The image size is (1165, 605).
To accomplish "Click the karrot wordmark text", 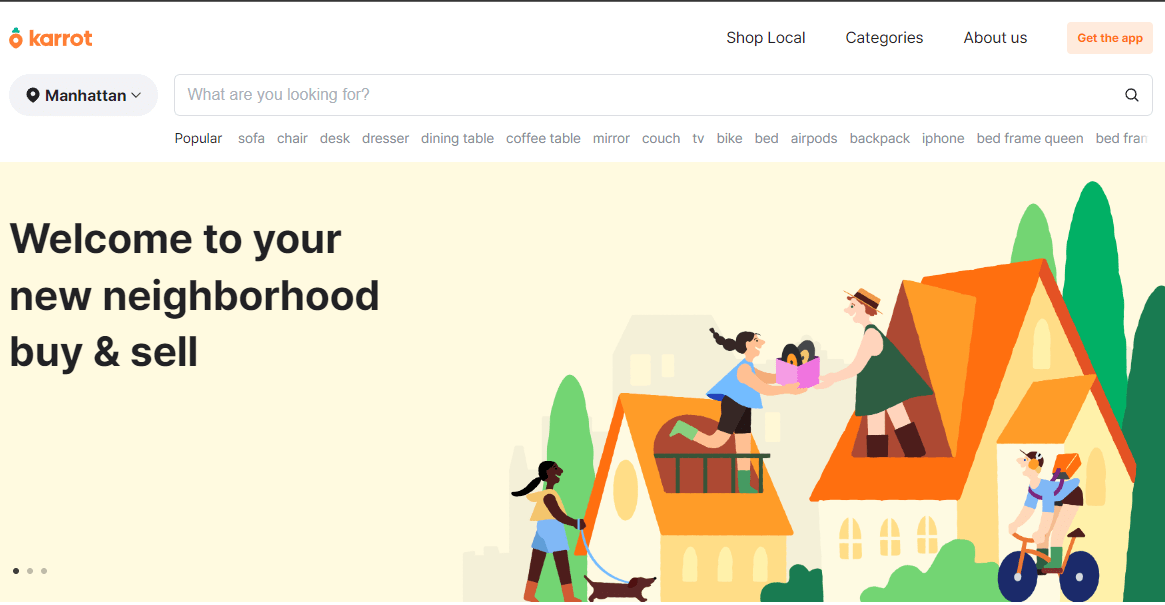I will click(60, 38).
